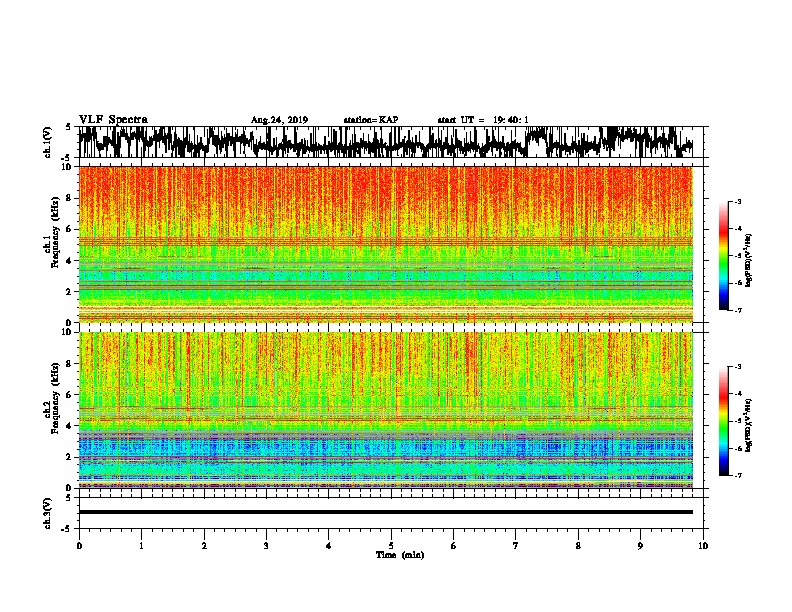Click the "8" kHz tick on ch.1 frequency axis
Viewport: 792px width, 612px height.
[70, 198]
